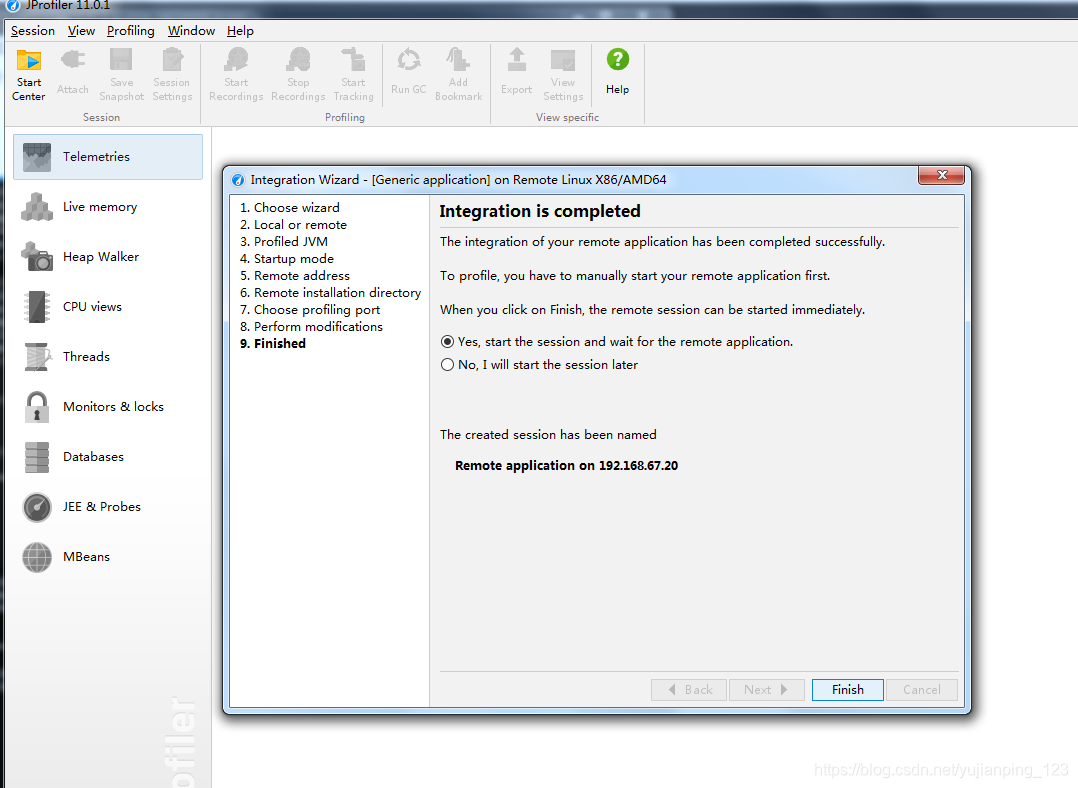Click the Finish button
Screen dimensions: 1078x788
(x=848, y=690)
